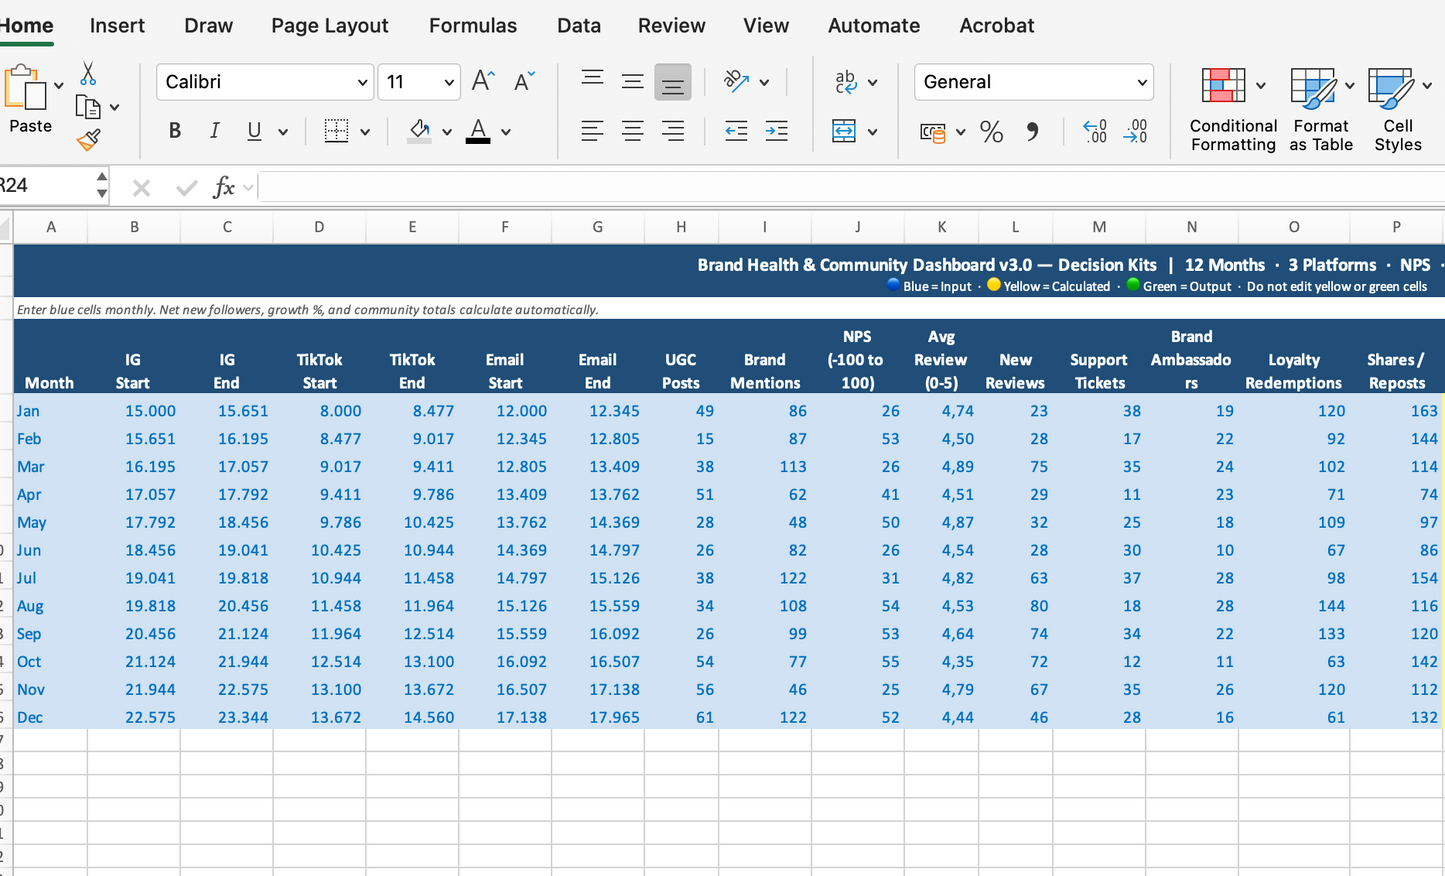
Task: Click inside the formula bar
Action: coord(850,186)
